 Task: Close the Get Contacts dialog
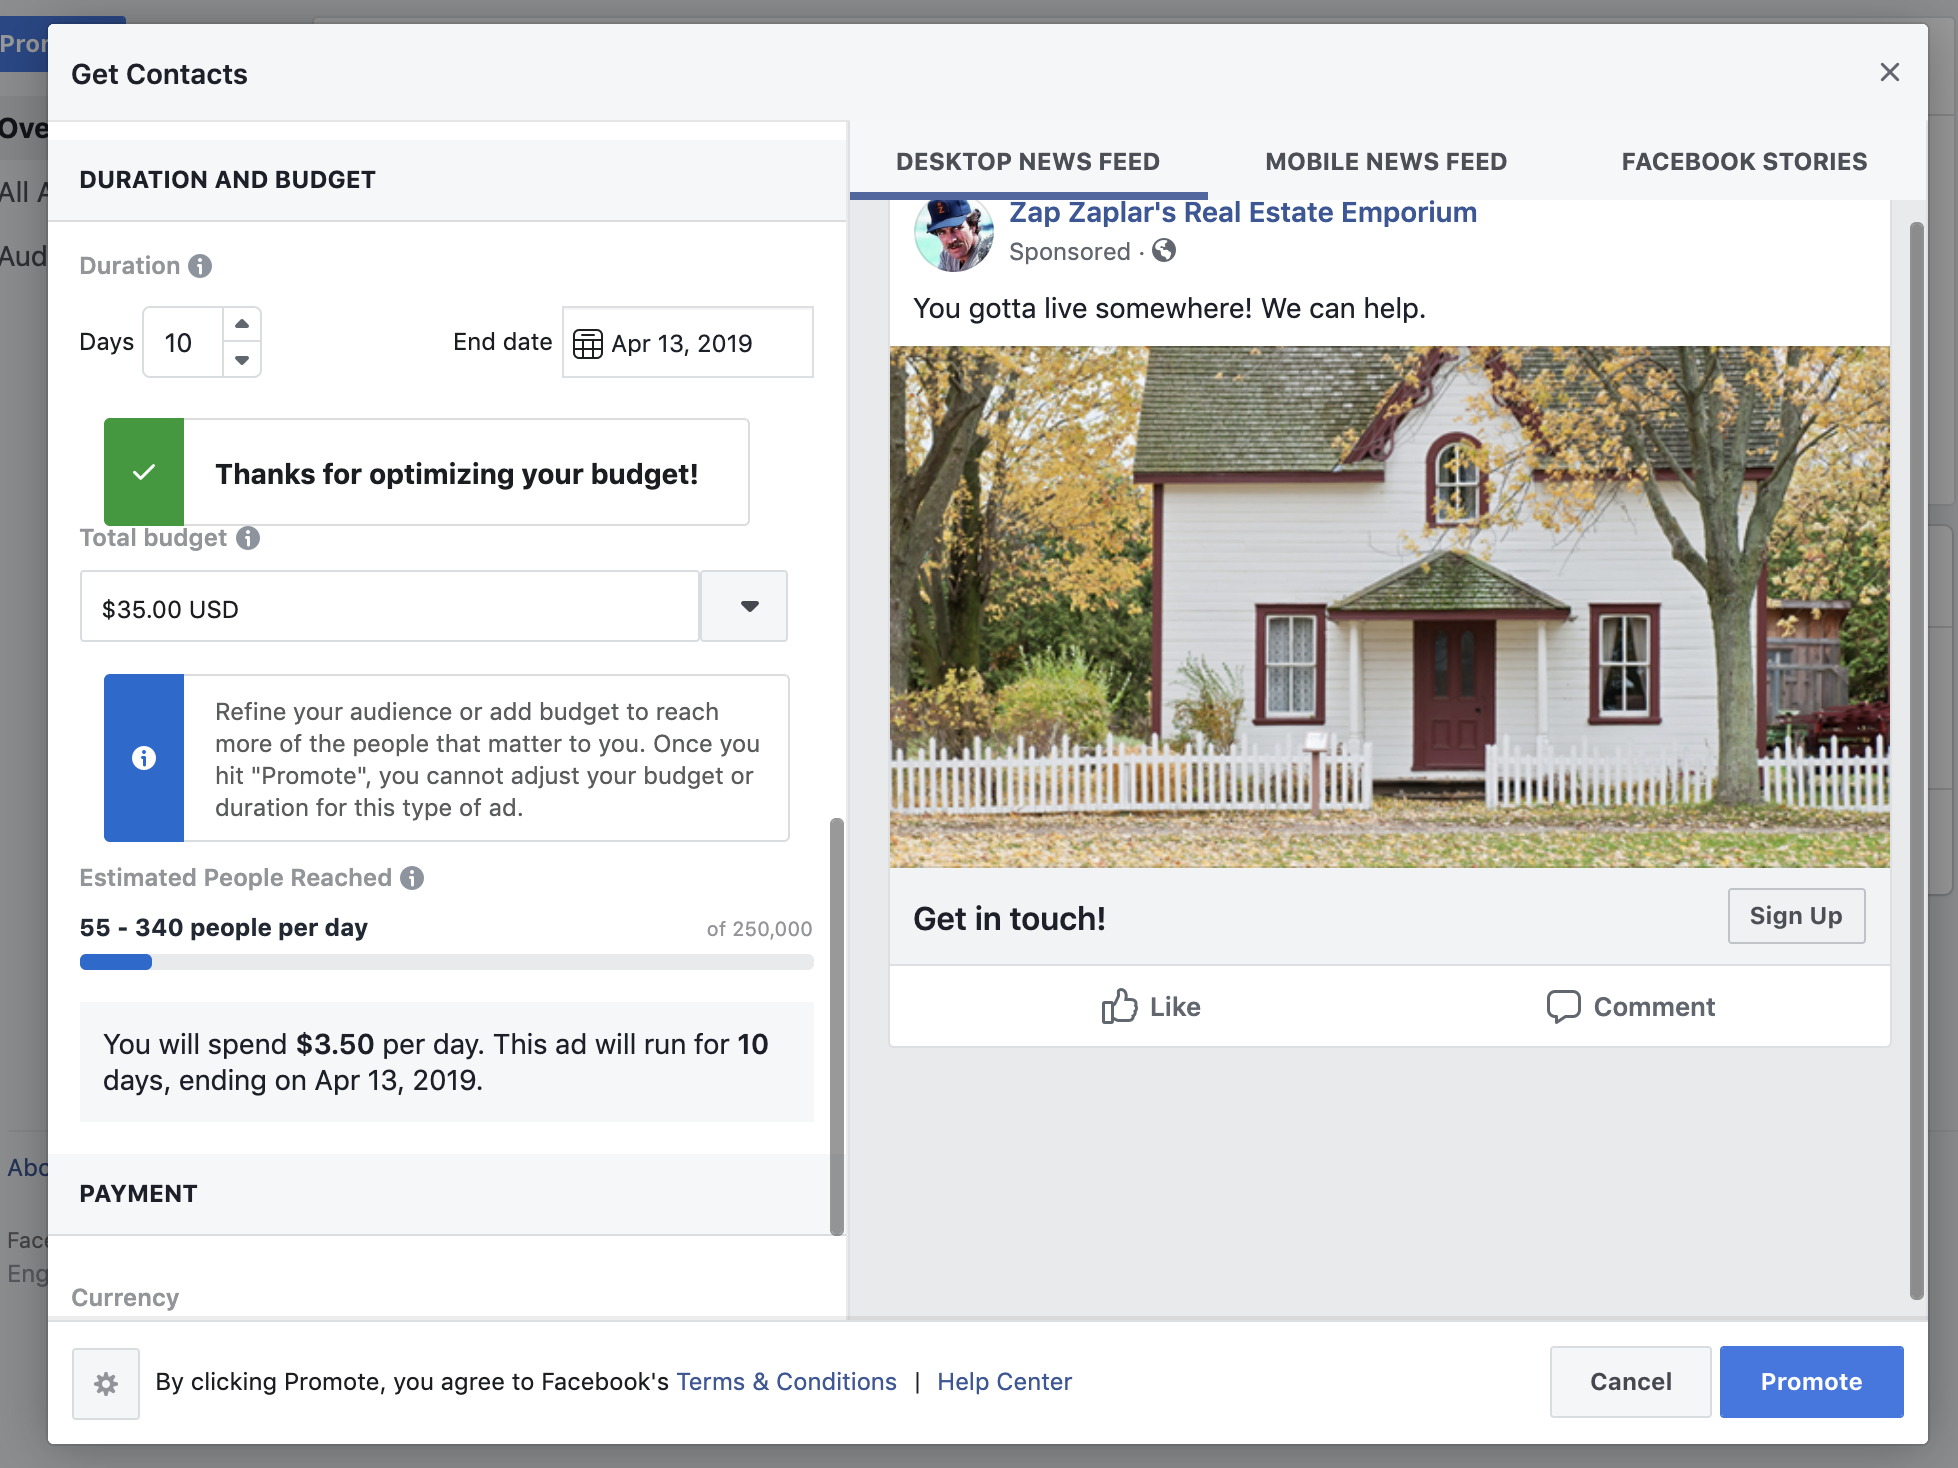tap(1889, 72)
